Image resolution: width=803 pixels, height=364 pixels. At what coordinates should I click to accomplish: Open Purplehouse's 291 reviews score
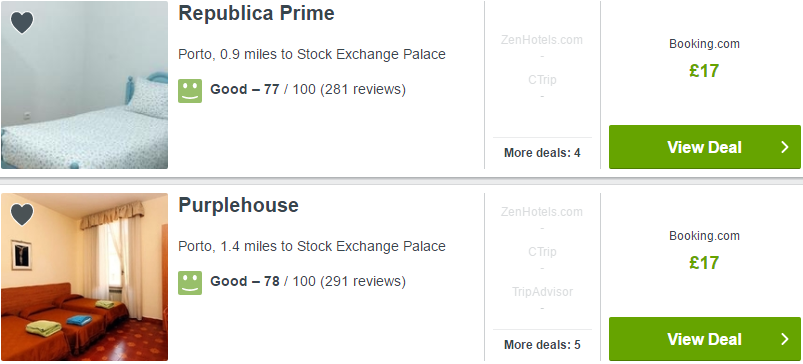[308, 282]
